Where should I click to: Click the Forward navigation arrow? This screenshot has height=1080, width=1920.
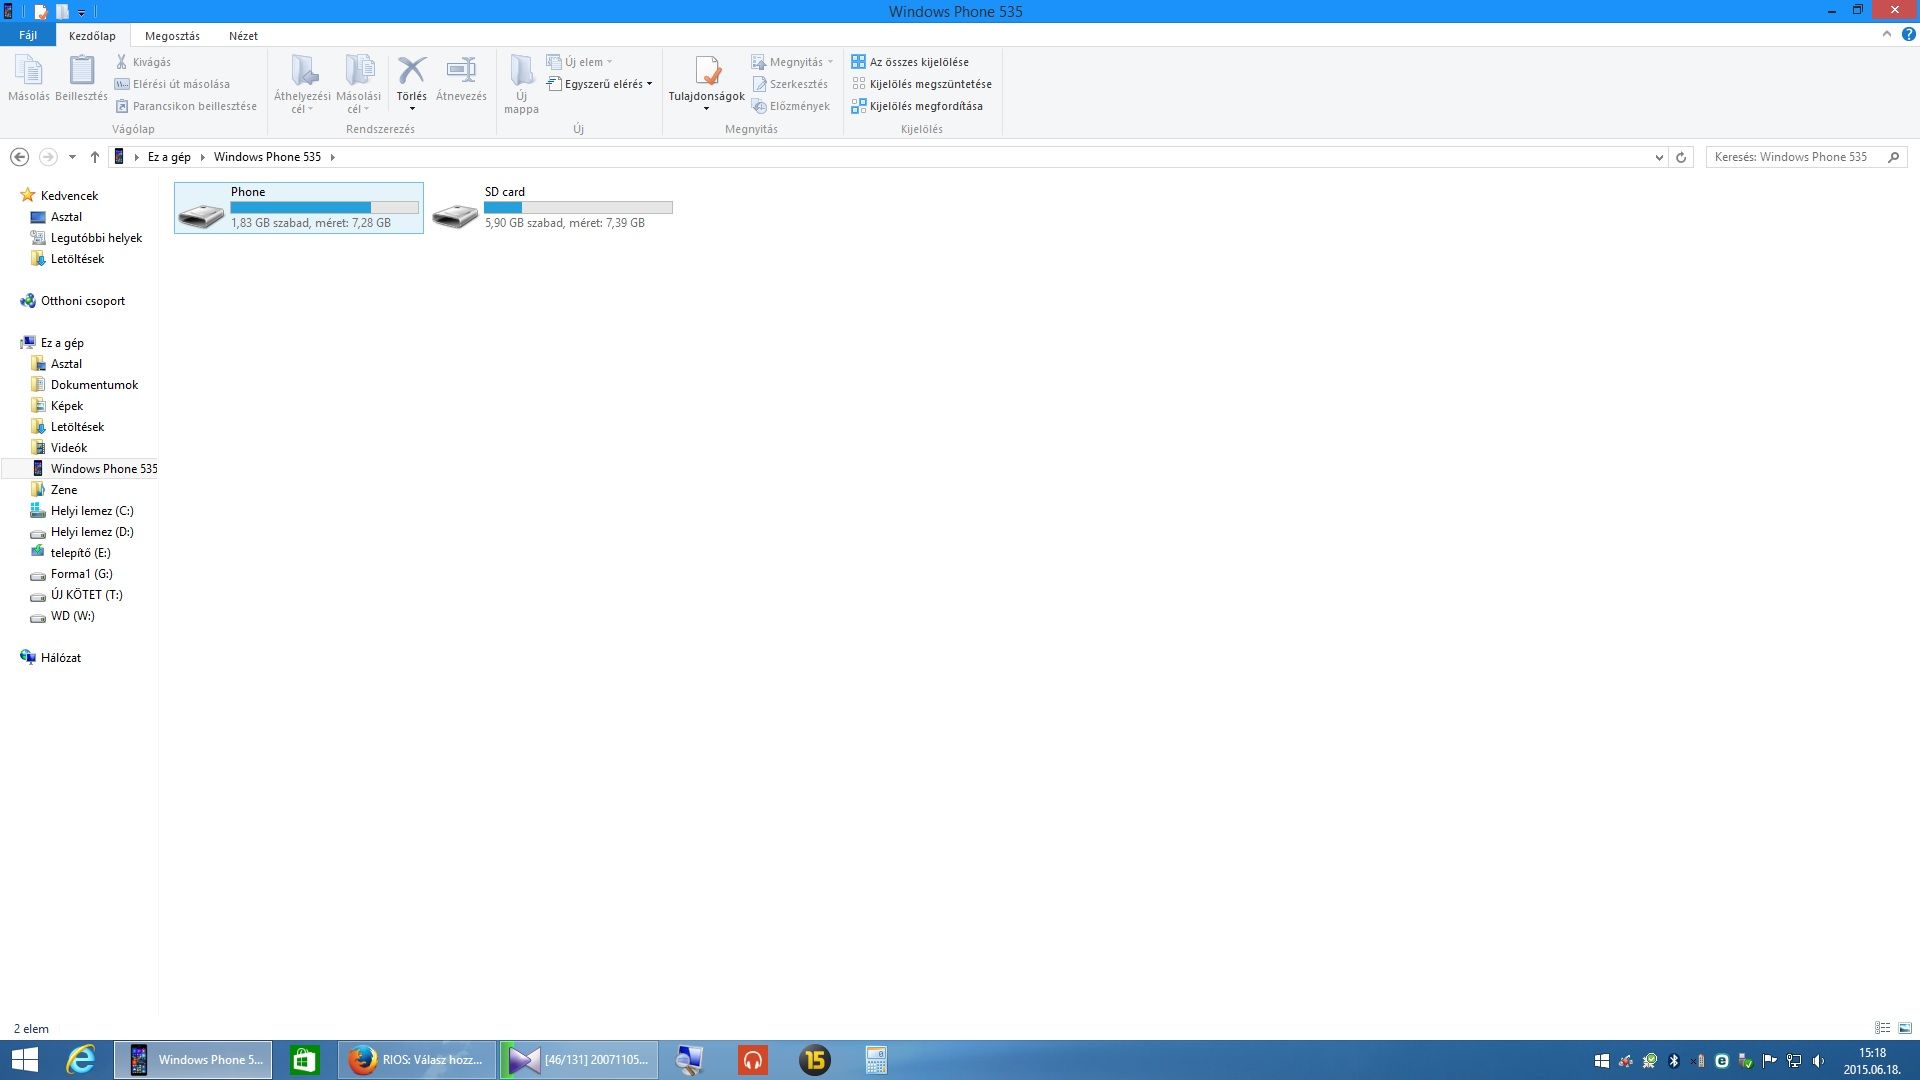click(48, 157)
